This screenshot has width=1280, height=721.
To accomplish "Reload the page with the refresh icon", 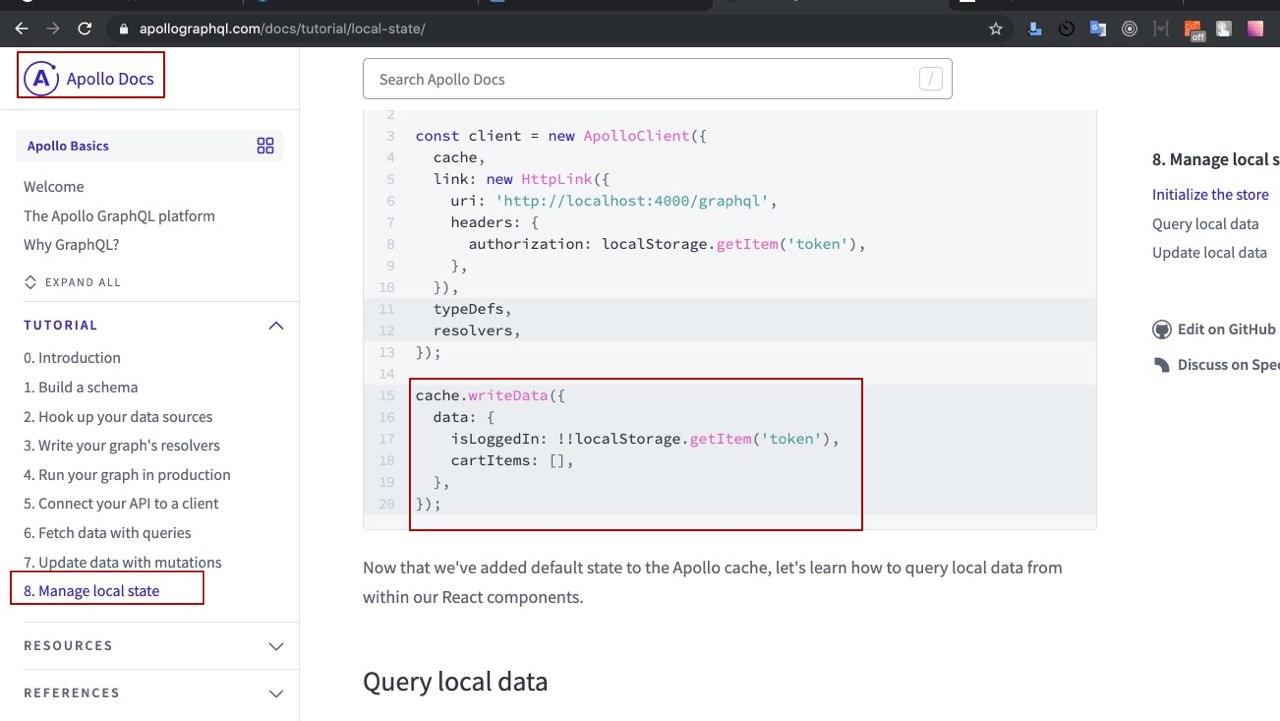I will pyautogui.click(x=85, y=29).
